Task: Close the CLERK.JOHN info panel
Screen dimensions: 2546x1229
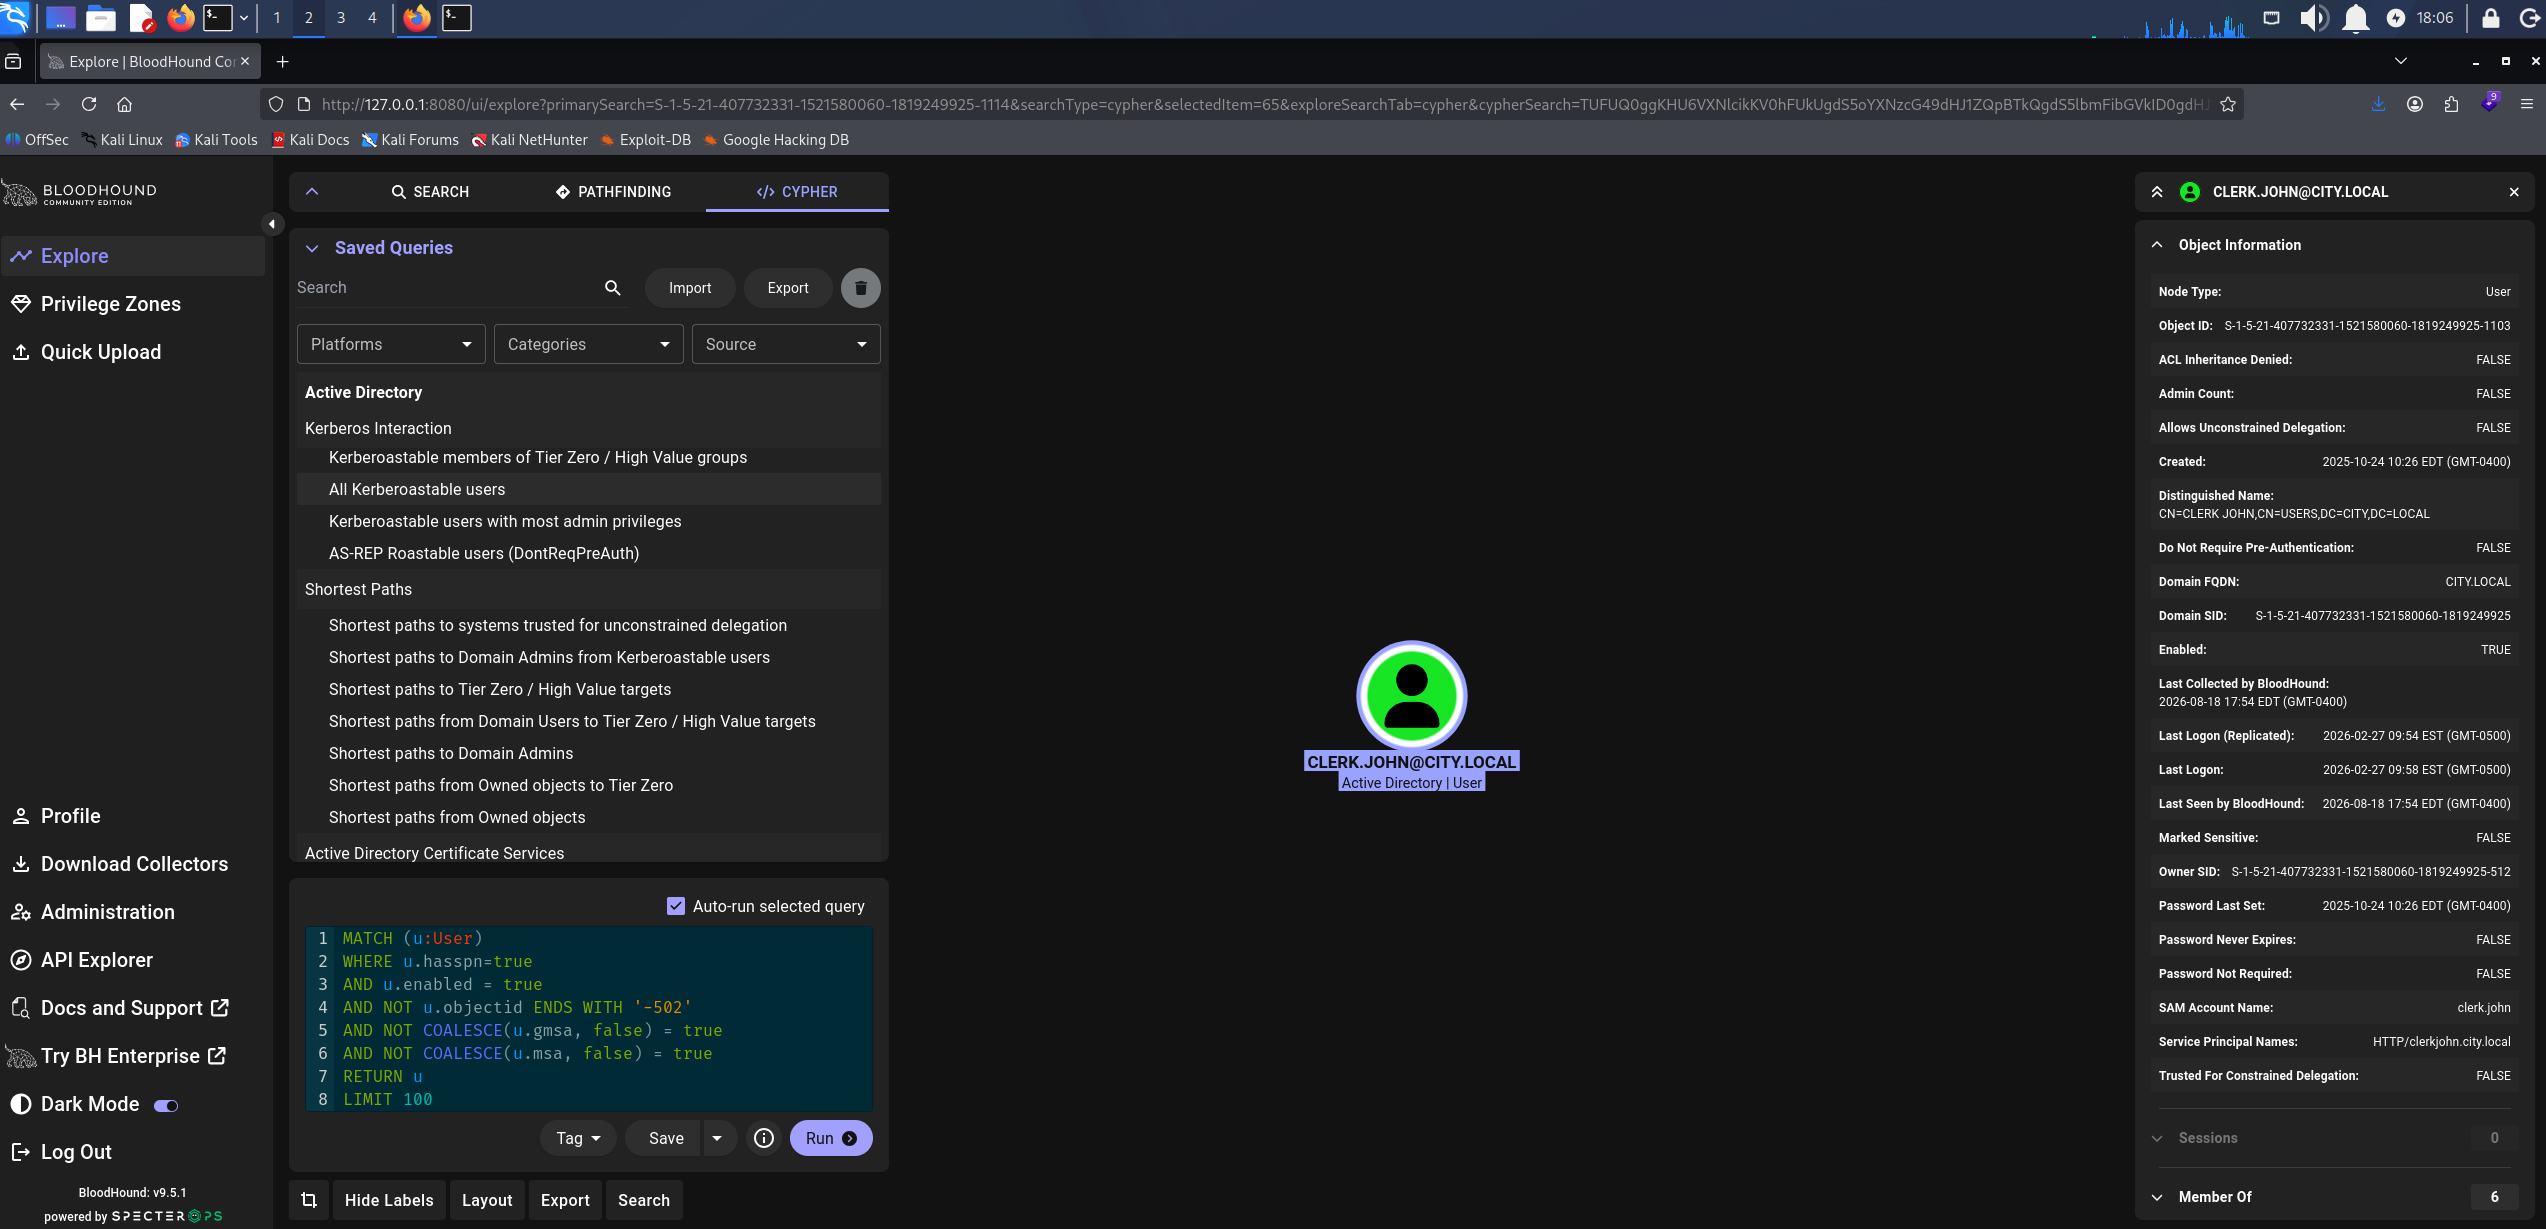Action: tap(2514, 192)
